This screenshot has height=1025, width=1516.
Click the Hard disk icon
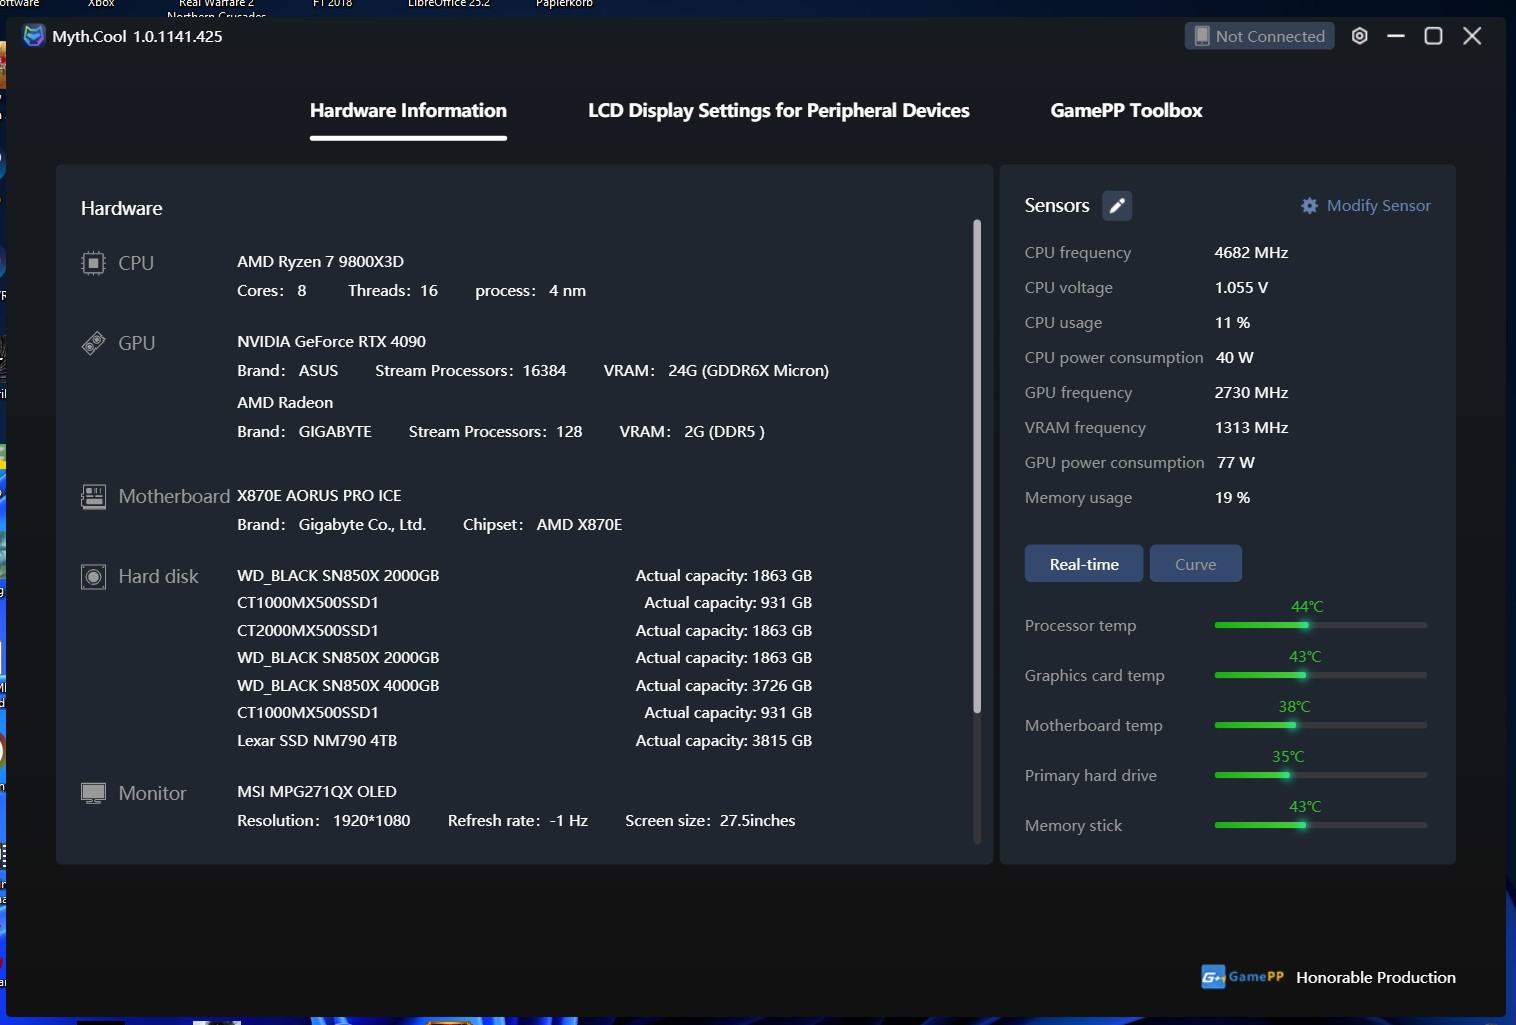tap(93, 577)
